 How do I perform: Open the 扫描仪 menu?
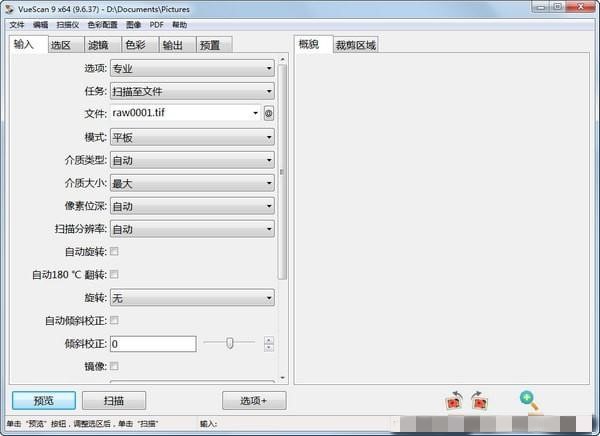click(67, 25)
